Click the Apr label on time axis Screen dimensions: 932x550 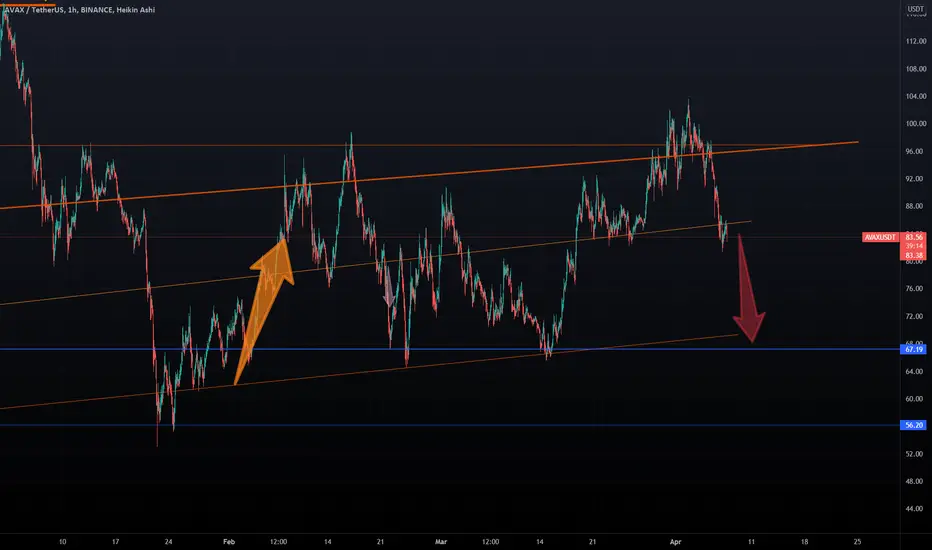pyautogui.click(x=675, y=542)
